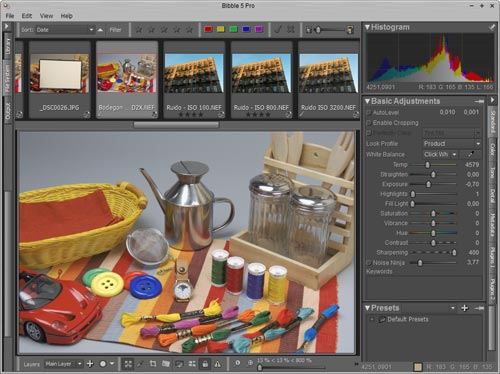Toggle the warning triangle icon
This screenshot has width=500, height=374.
click(x=218, y=364)
